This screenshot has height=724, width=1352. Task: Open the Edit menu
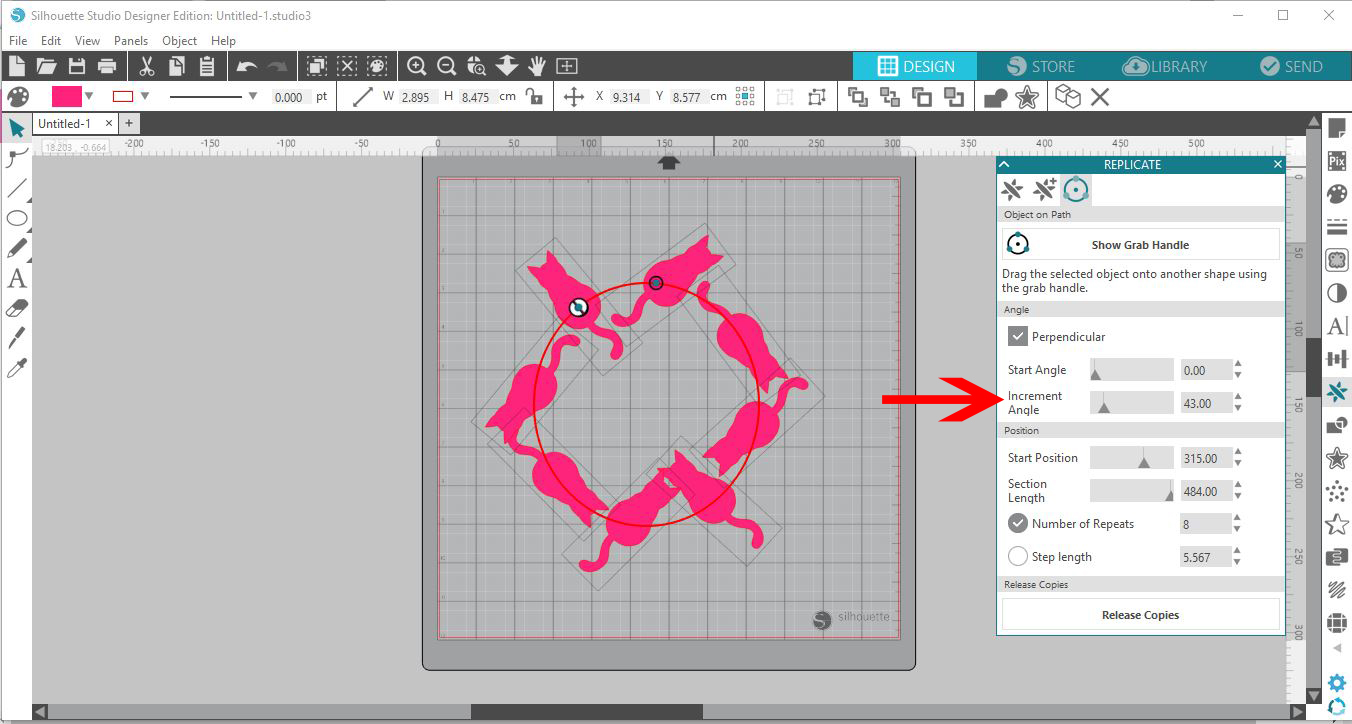click(x=51, y=41)
